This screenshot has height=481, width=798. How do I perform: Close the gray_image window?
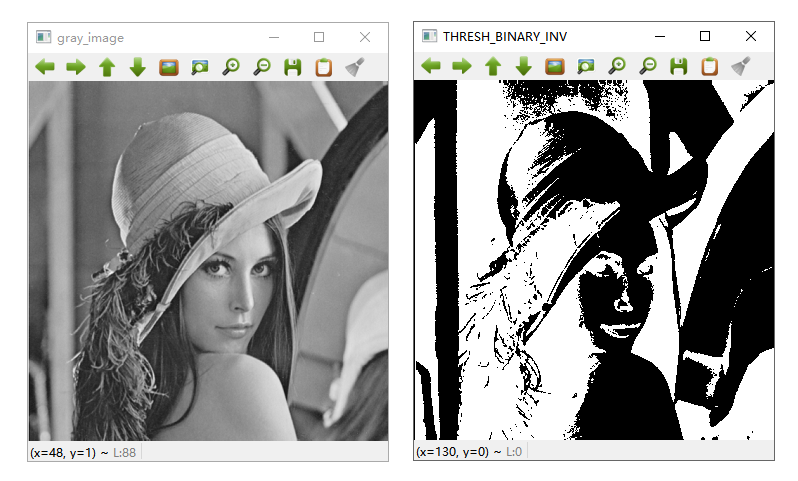[365, 37]
